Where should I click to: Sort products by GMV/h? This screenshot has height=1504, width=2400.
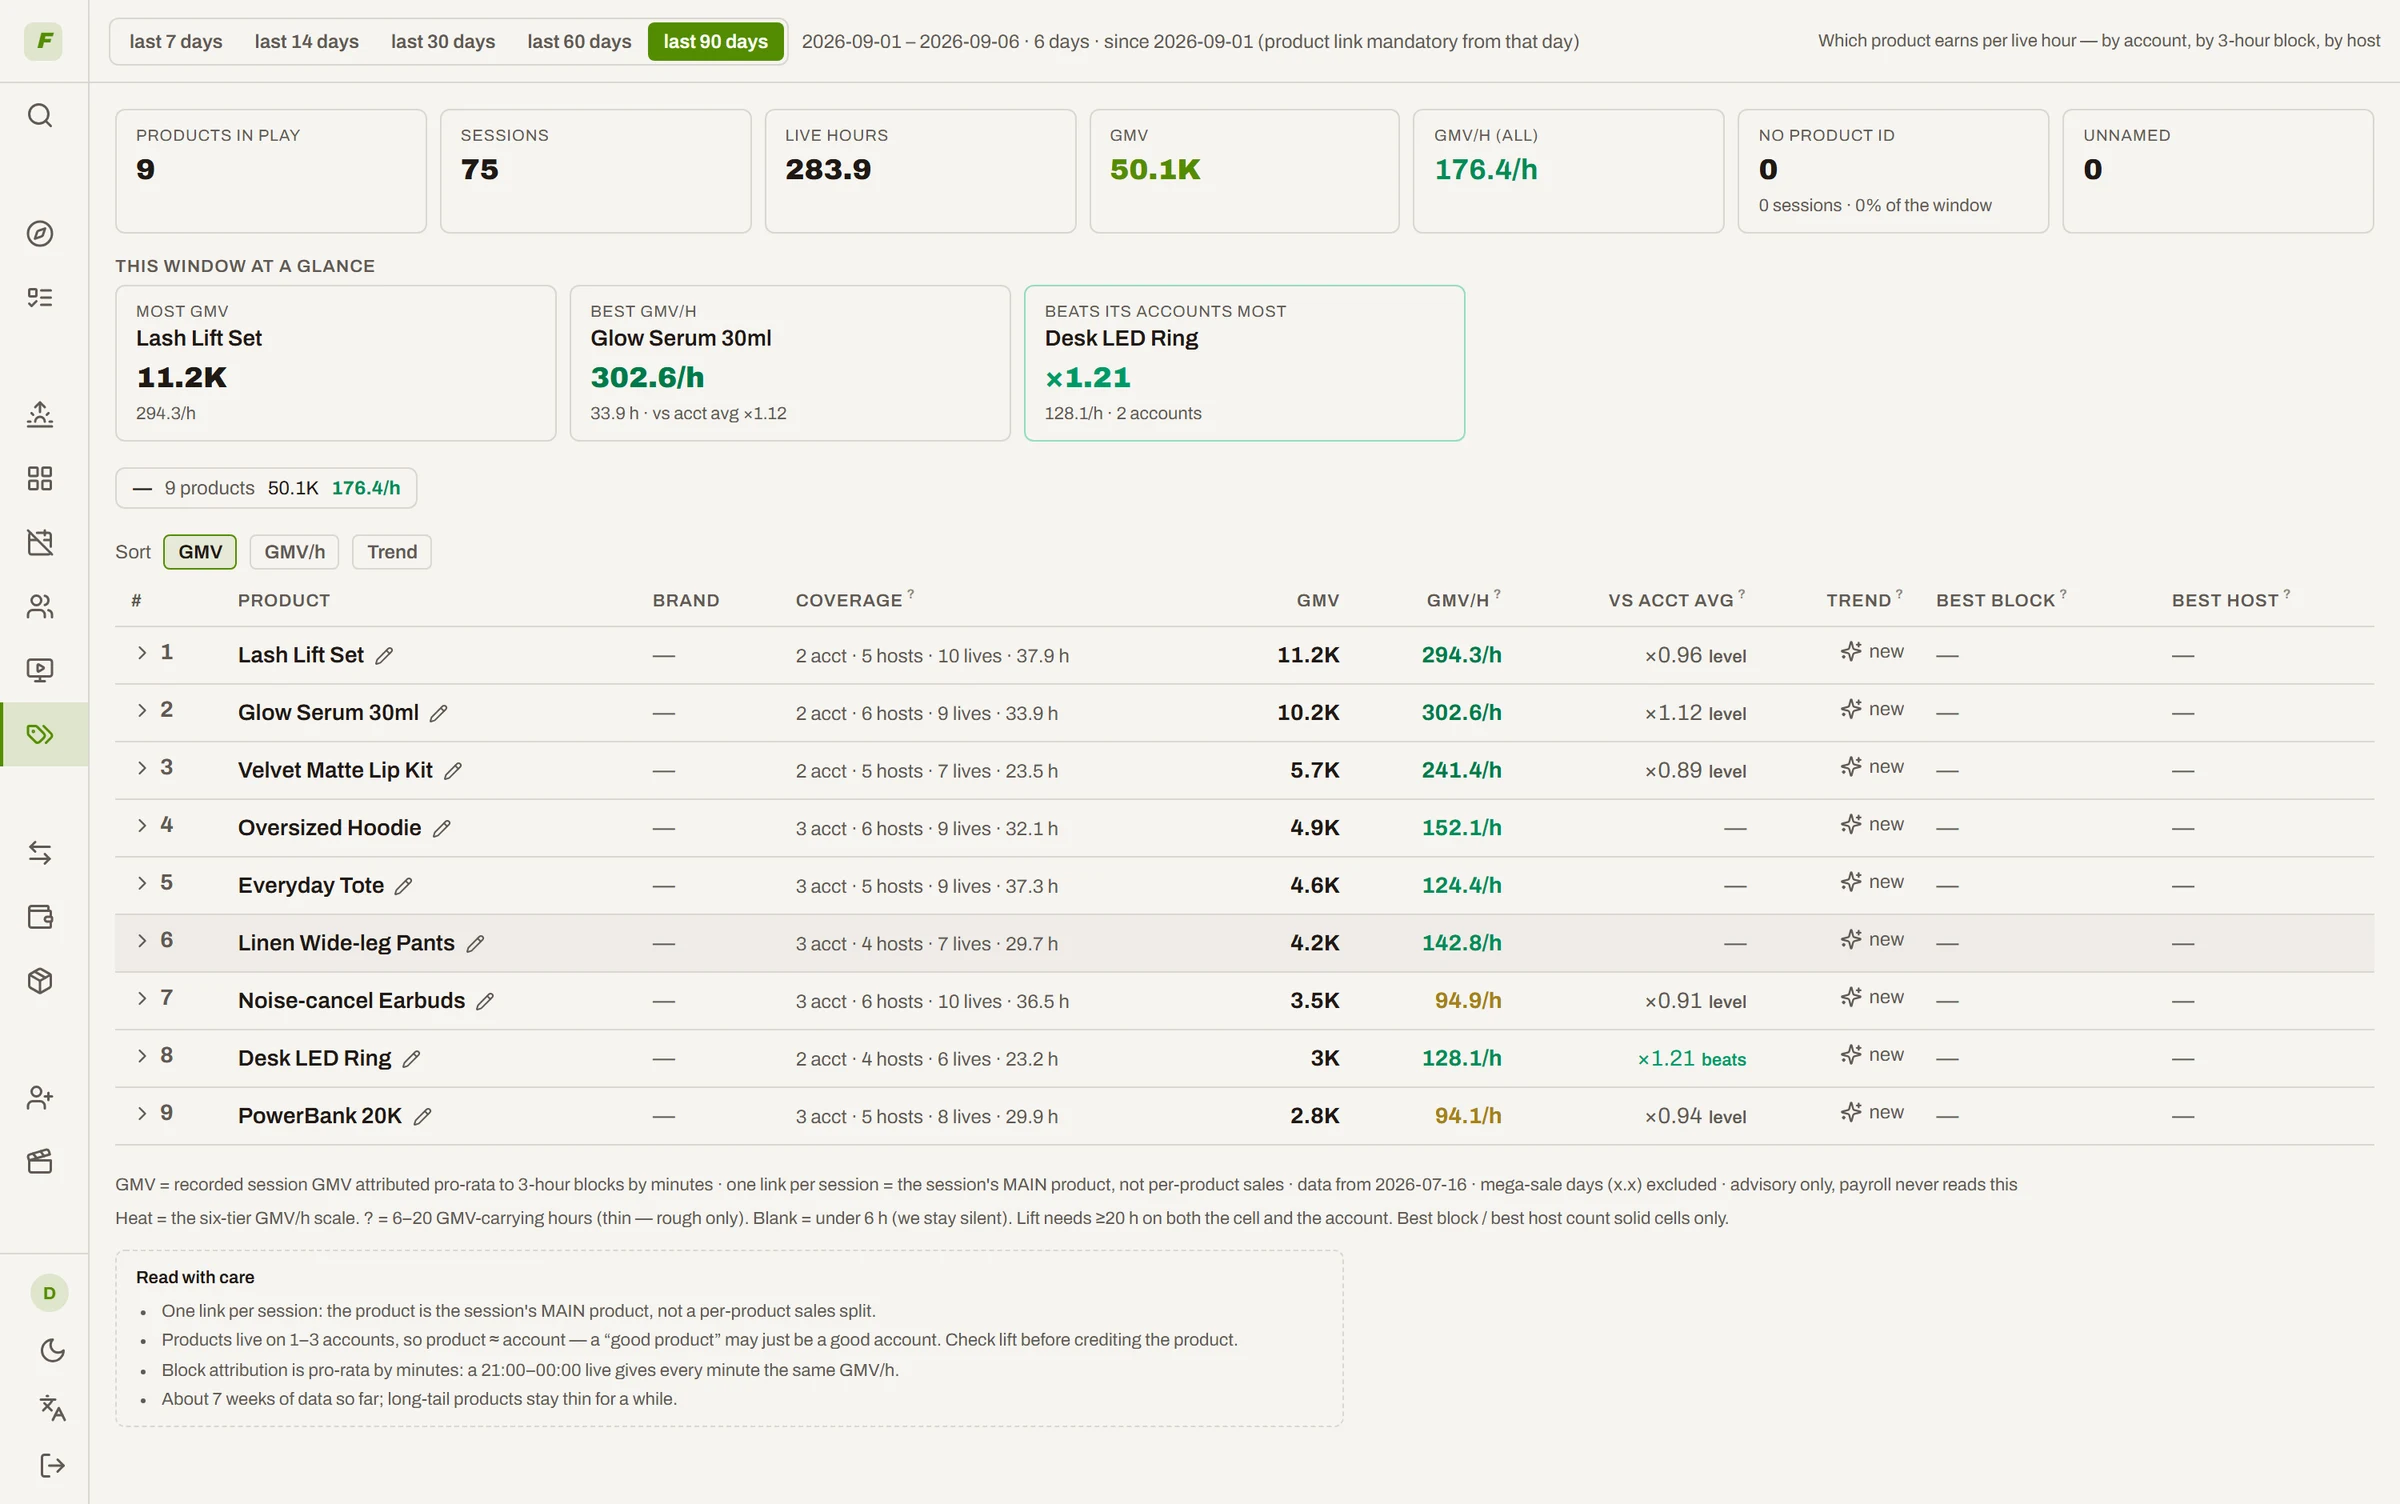pos(294,552)
